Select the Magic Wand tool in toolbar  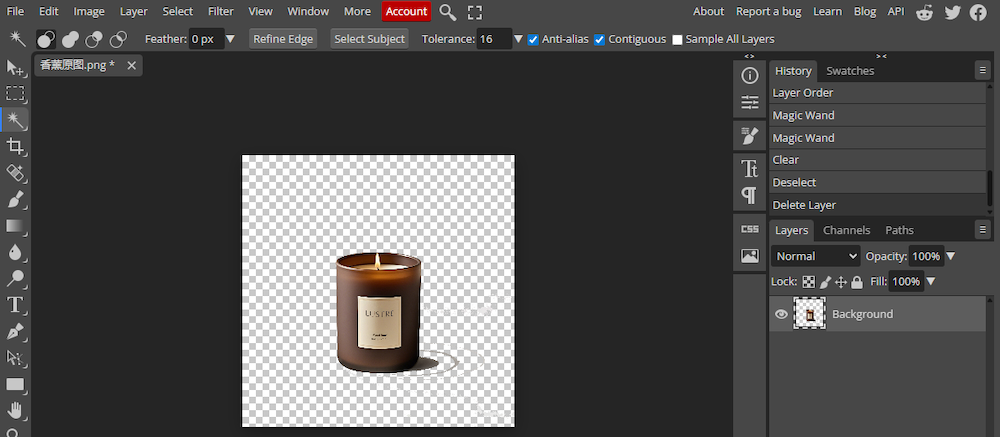[16, 120]
